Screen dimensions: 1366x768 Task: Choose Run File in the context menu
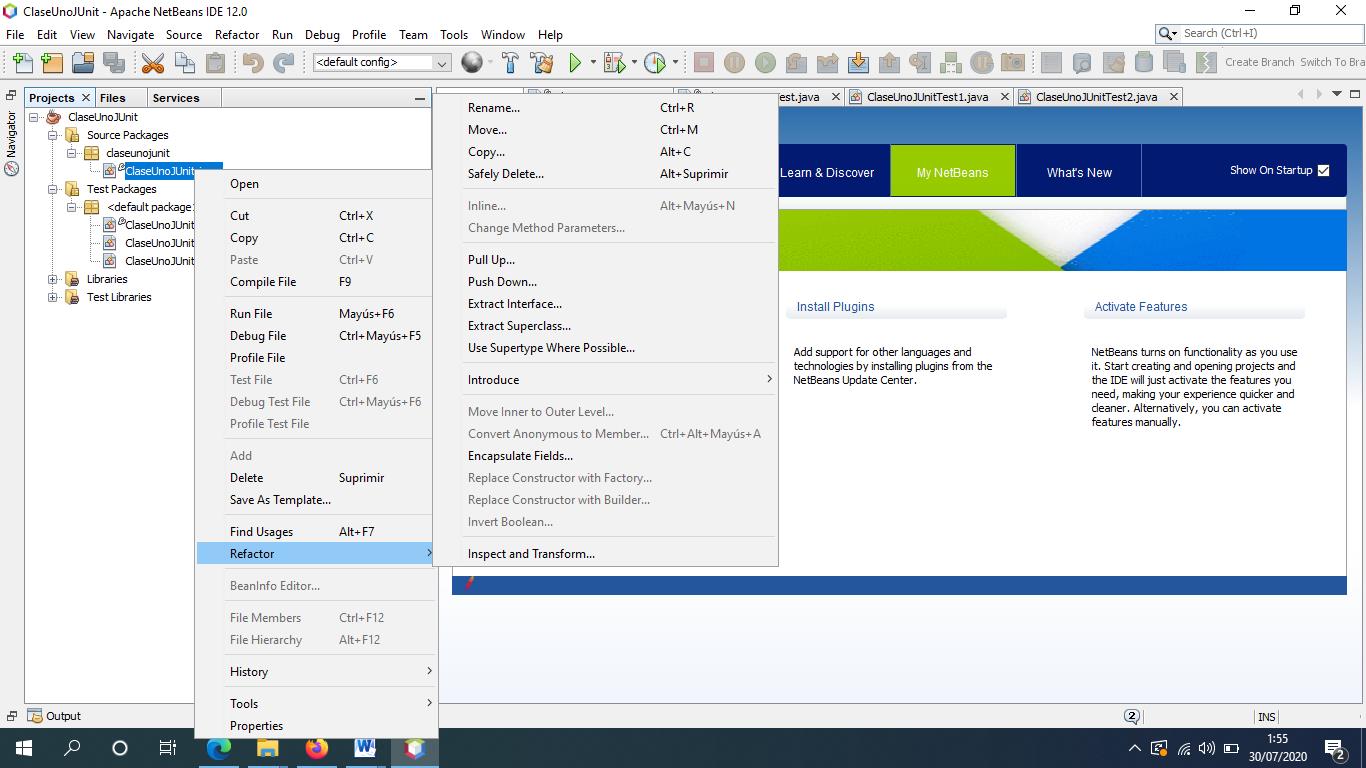click(x=316, y=314)
